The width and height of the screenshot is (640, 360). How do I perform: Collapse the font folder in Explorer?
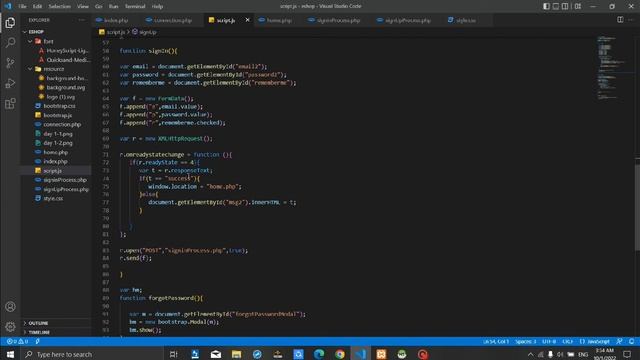[x=56, y=41]
